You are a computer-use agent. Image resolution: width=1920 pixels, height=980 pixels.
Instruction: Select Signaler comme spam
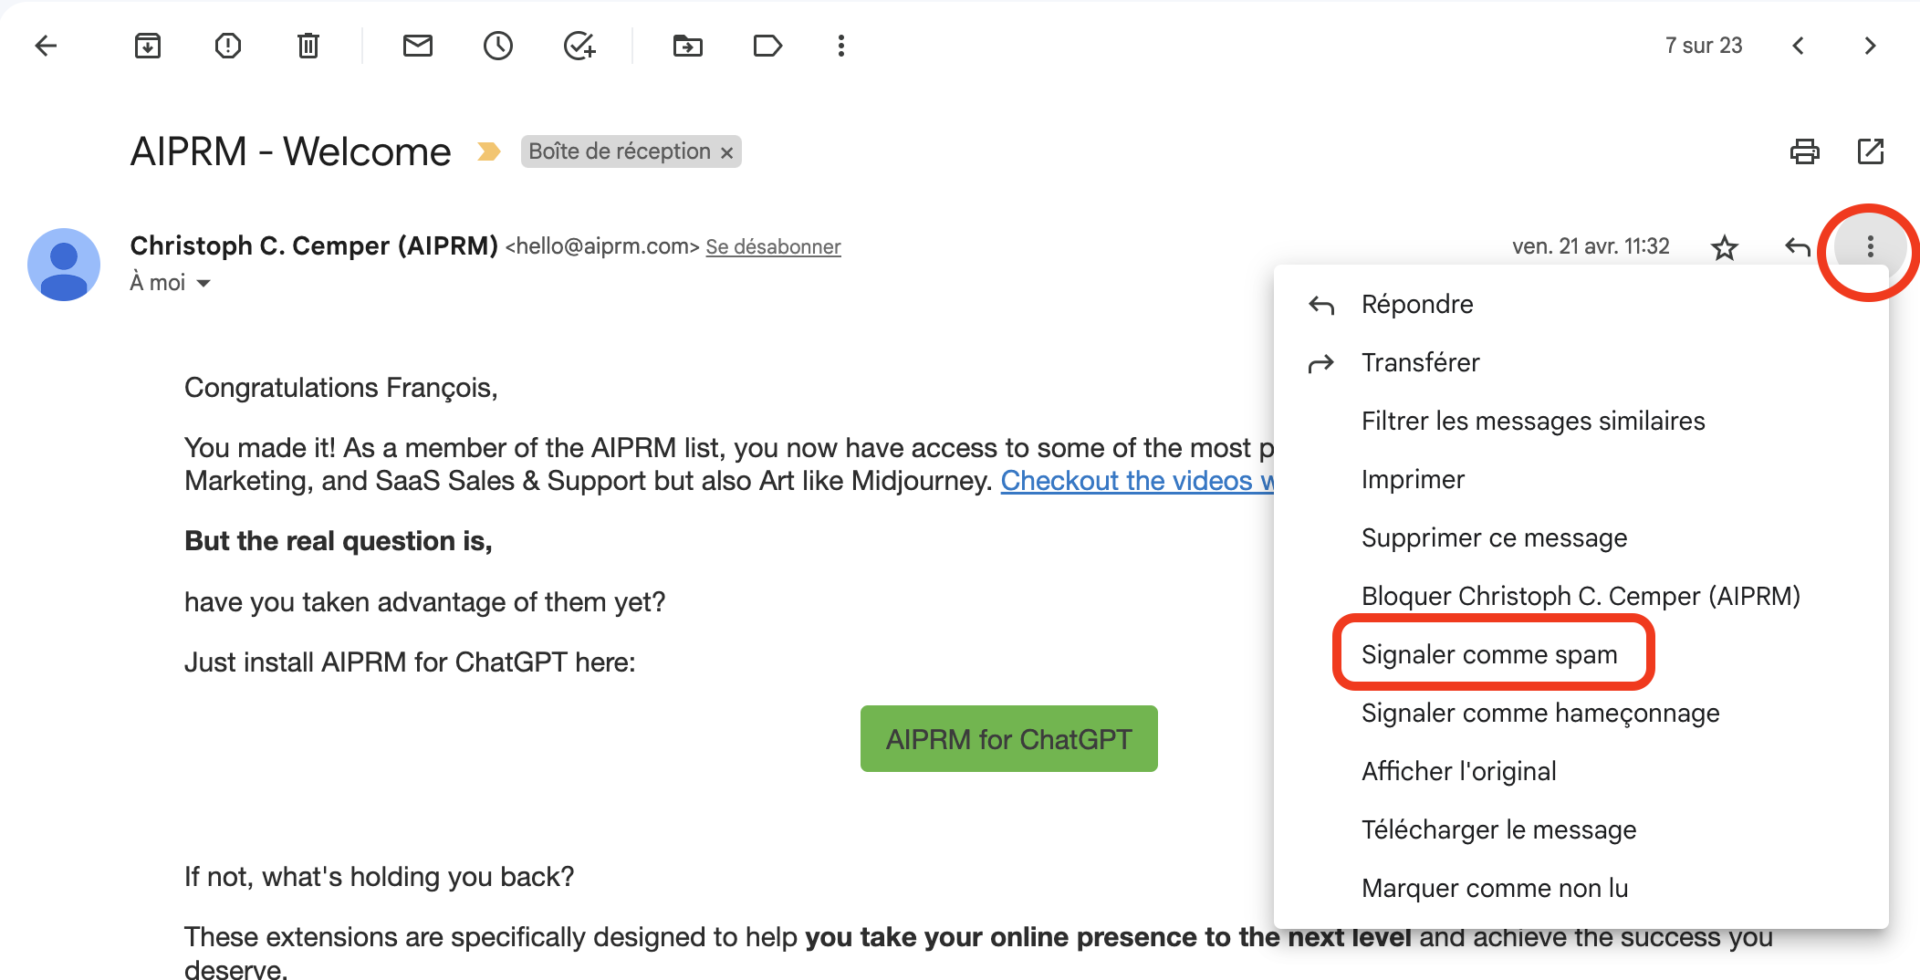click(x=1581, y=655)
